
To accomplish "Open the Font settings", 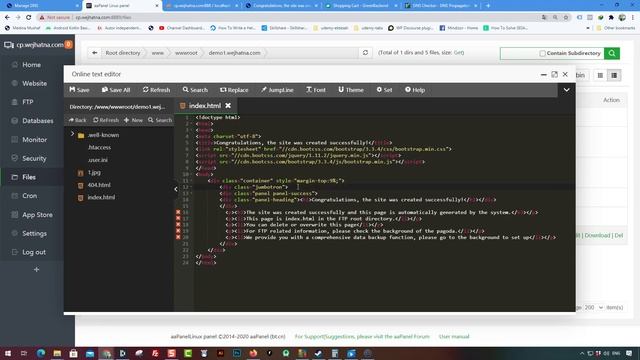I will (x=316, y=90).
